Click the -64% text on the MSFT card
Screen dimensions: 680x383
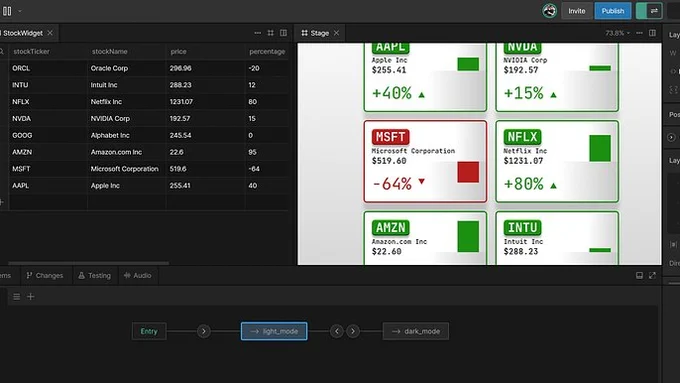tap(392, 184)
